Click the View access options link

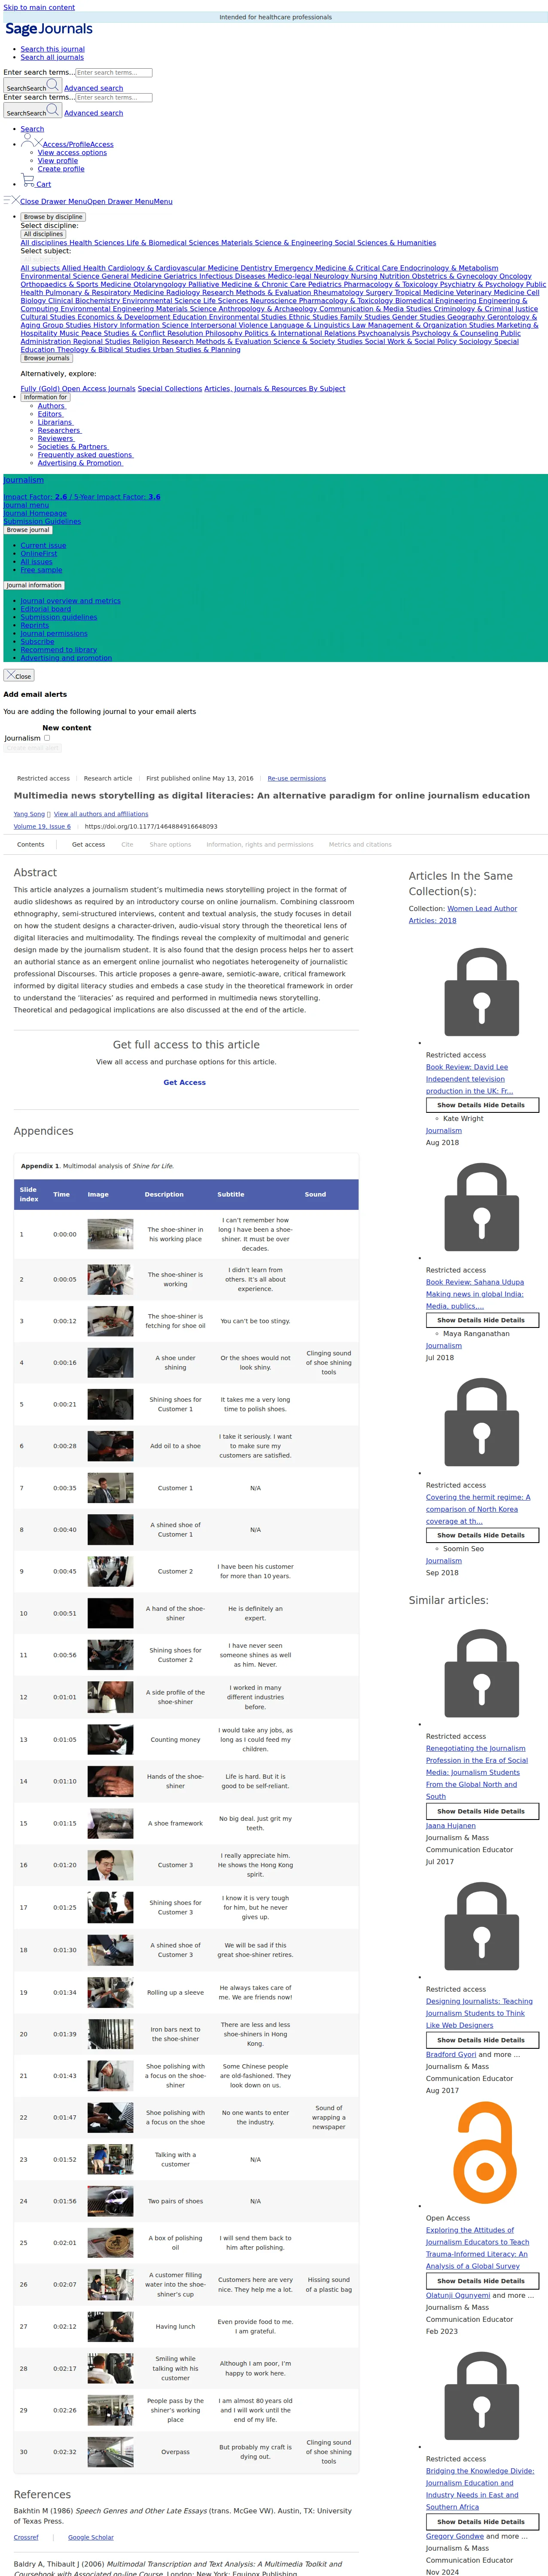coord(72,153)
